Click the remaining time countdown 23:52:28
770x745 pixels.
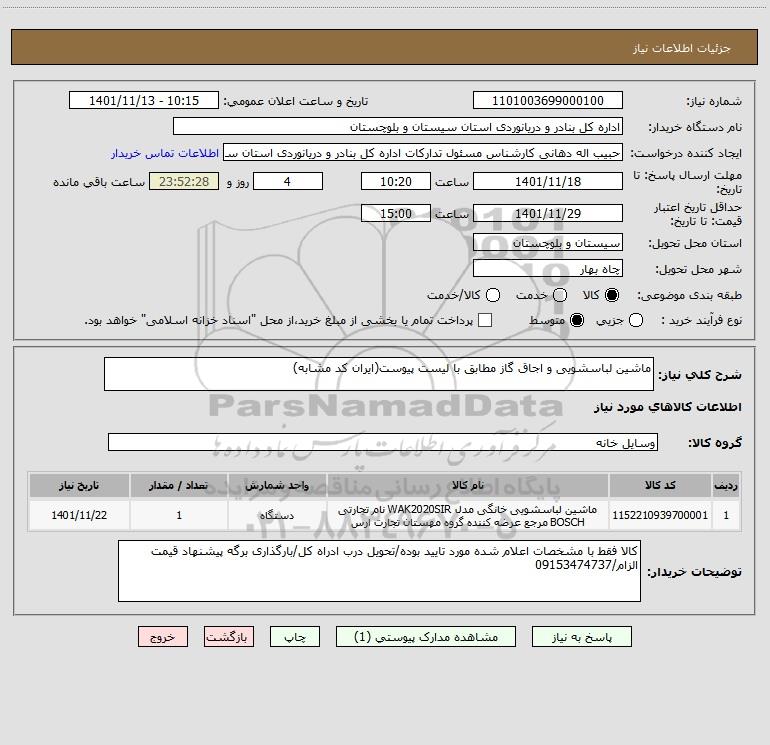click(x=184, y=182)
